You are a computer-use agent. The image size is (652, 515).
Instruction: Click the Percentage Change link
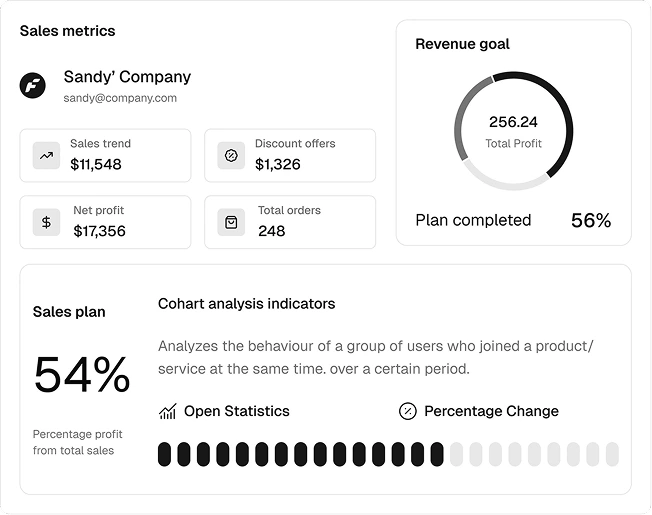(491, 411)
